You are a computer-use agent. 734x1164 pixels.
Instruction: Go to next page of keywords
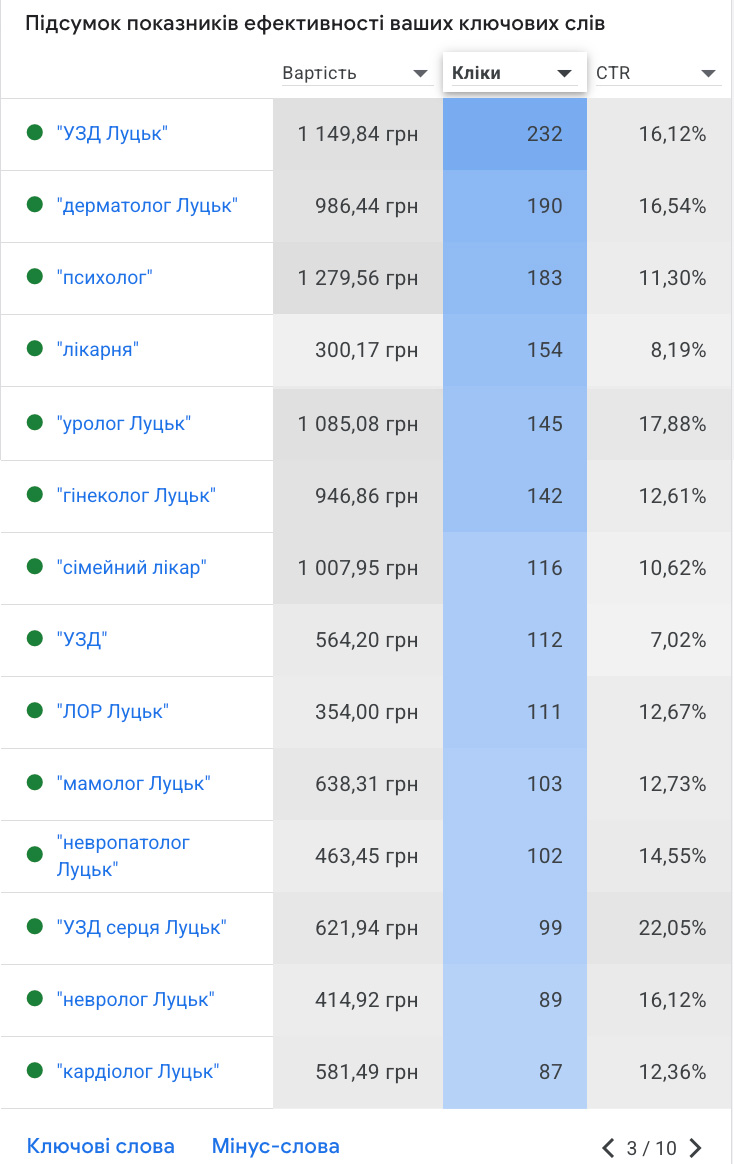click(x=696, y=1148)
